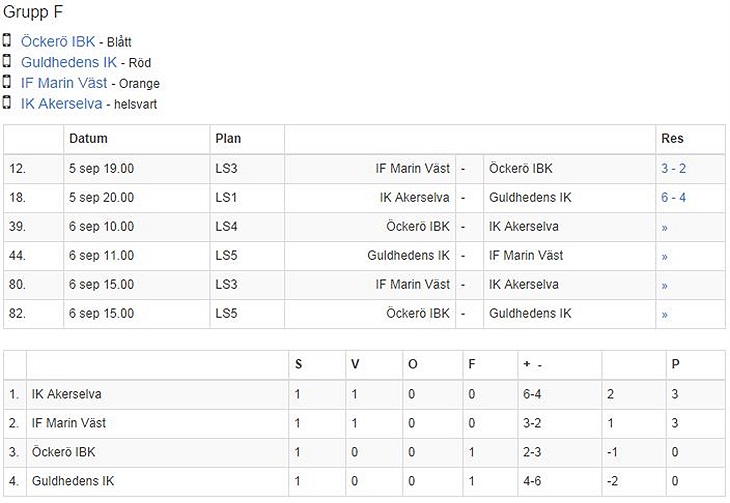The width and height of the screenshot is (730, 503).
Task: Open the IF Marin Väst team link
Action: [64, 83]
